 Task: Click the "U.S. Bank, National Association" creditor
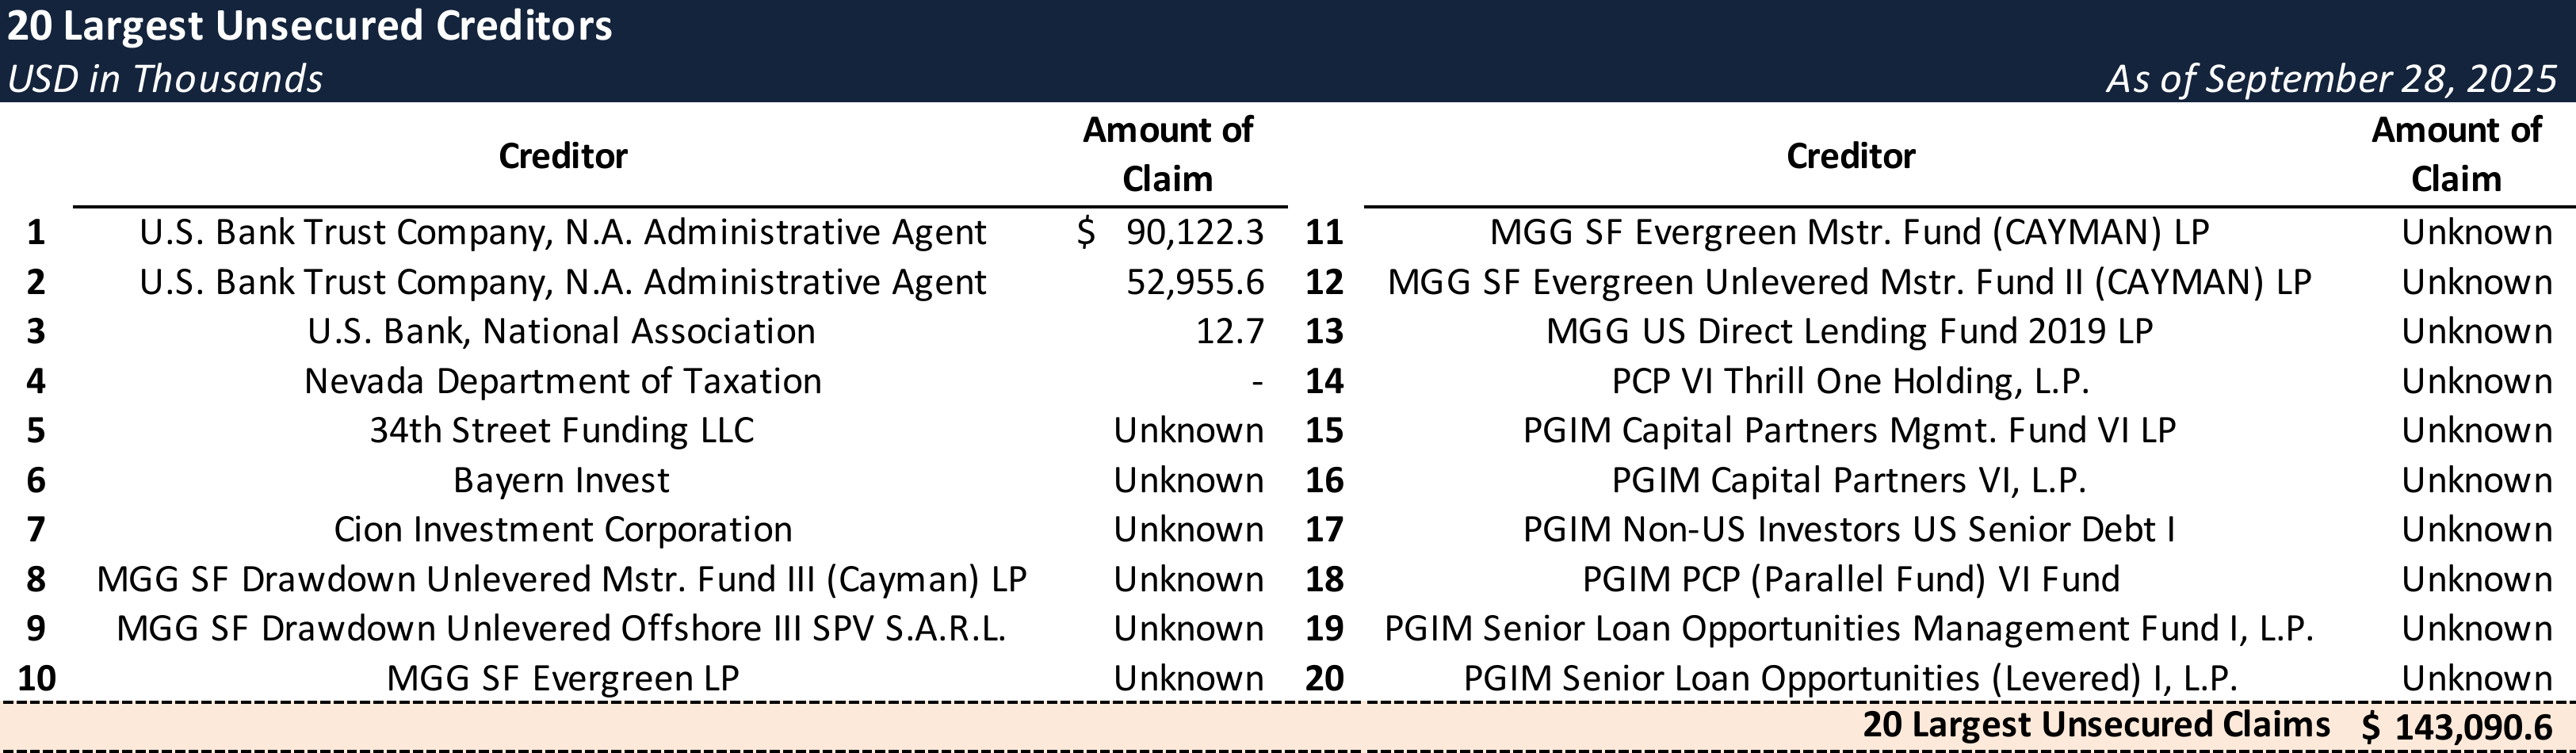point(561,331)
